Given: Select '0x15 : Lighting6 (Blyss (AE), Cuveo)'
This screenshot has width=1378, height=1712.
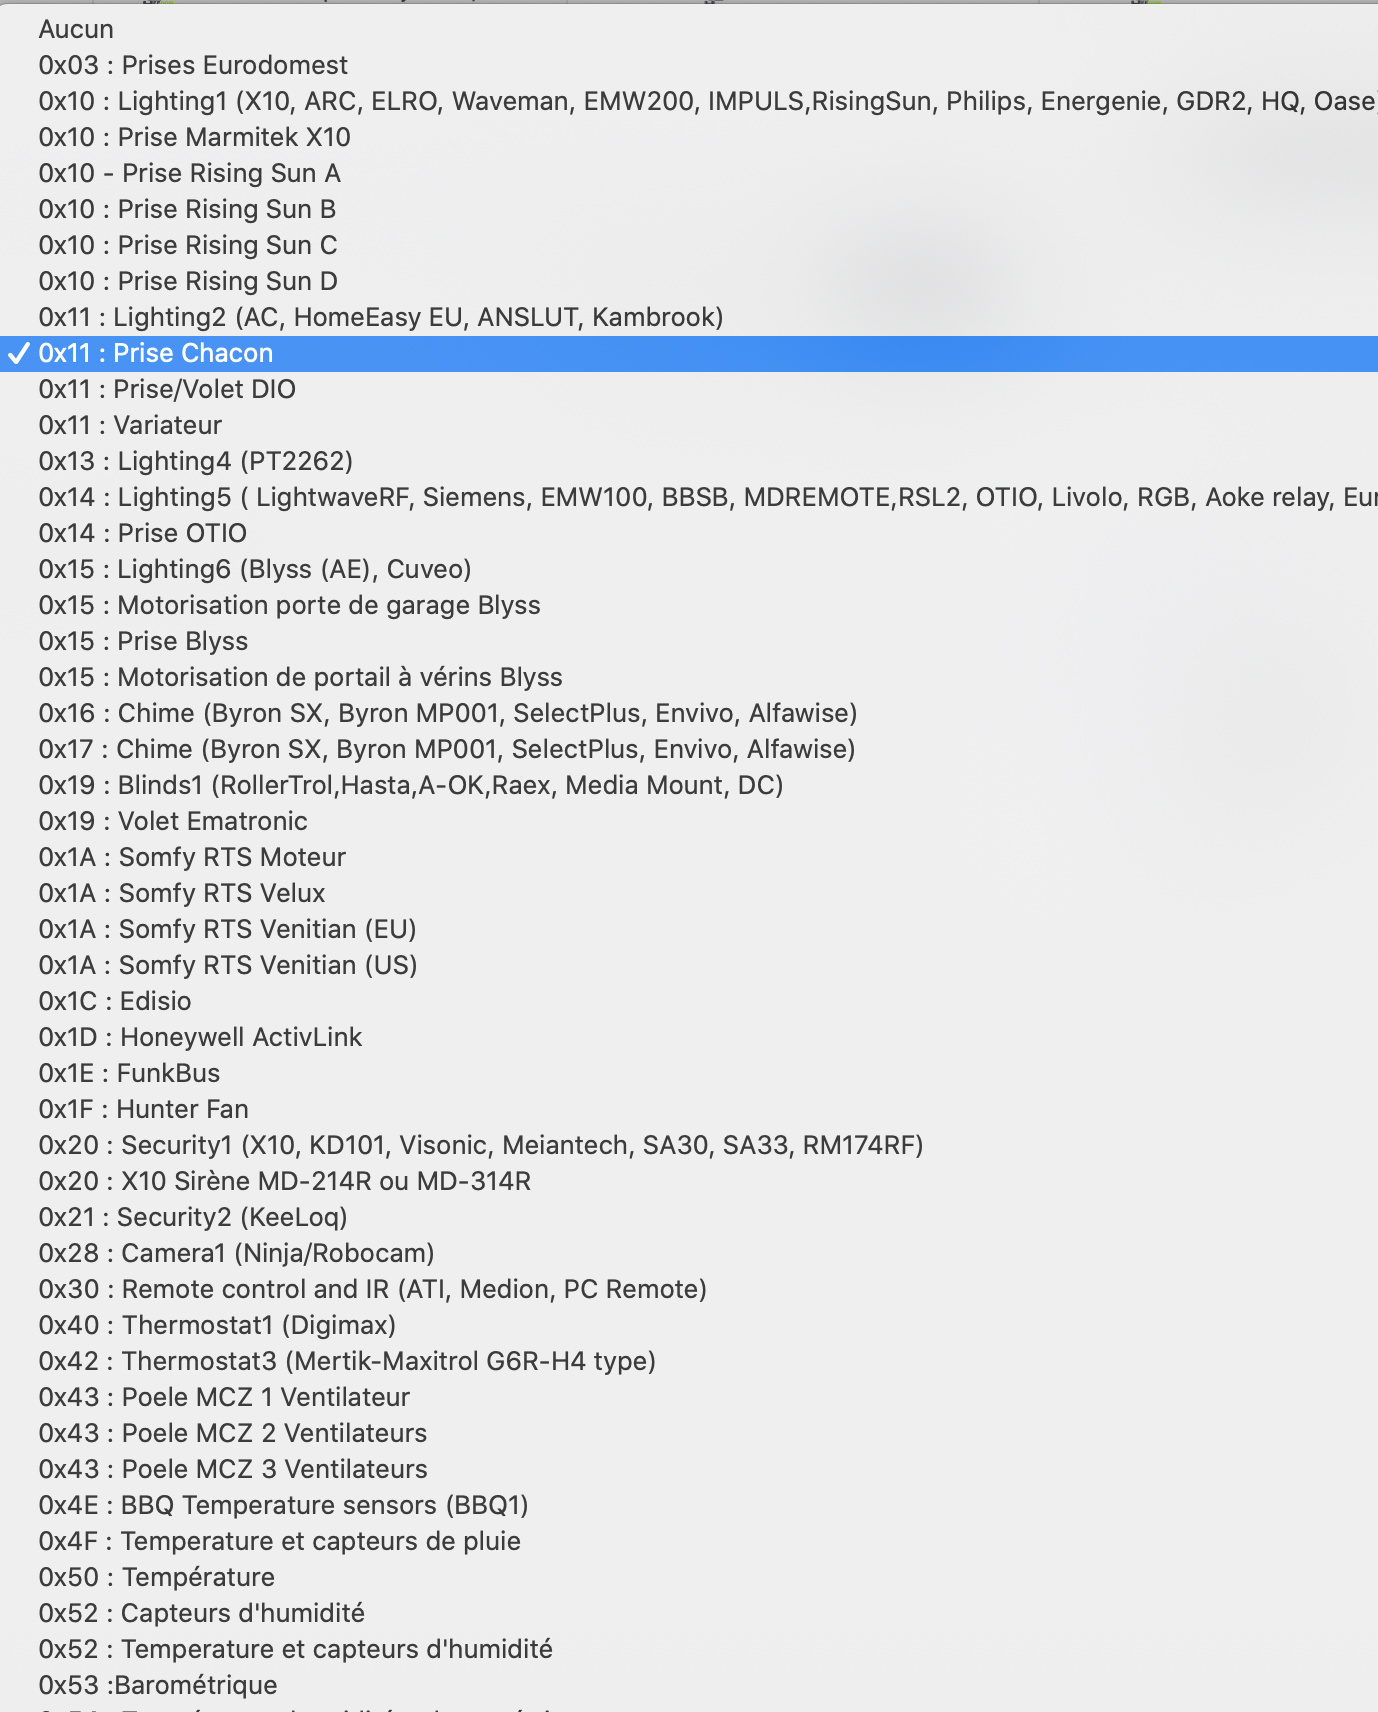Looking at the screenshot, I should point(689,569).
